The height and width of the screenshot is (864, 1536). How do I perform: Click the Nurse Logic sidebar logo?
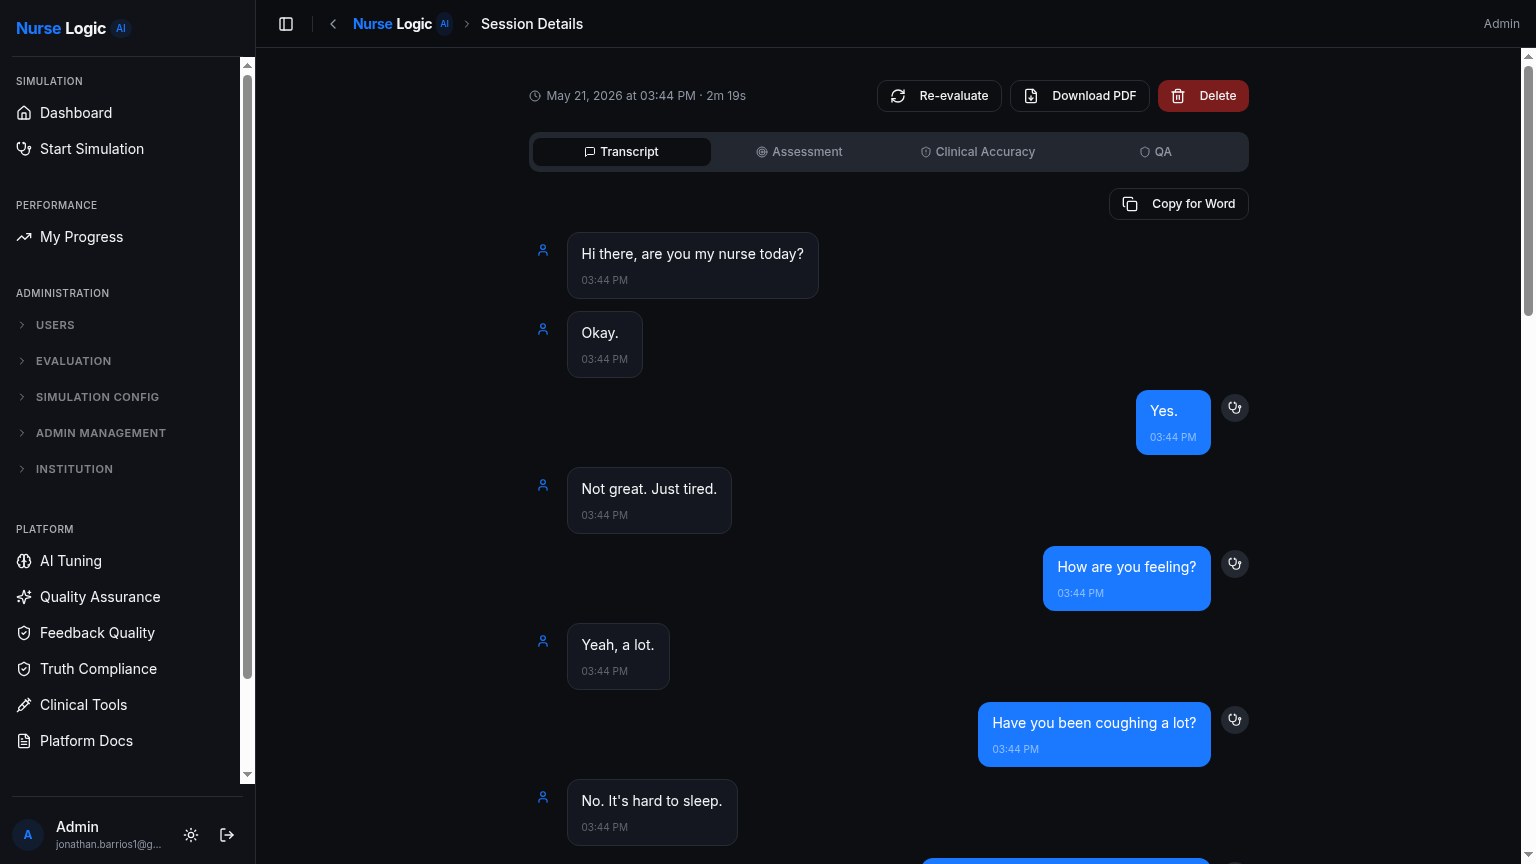tap(73, 28)
